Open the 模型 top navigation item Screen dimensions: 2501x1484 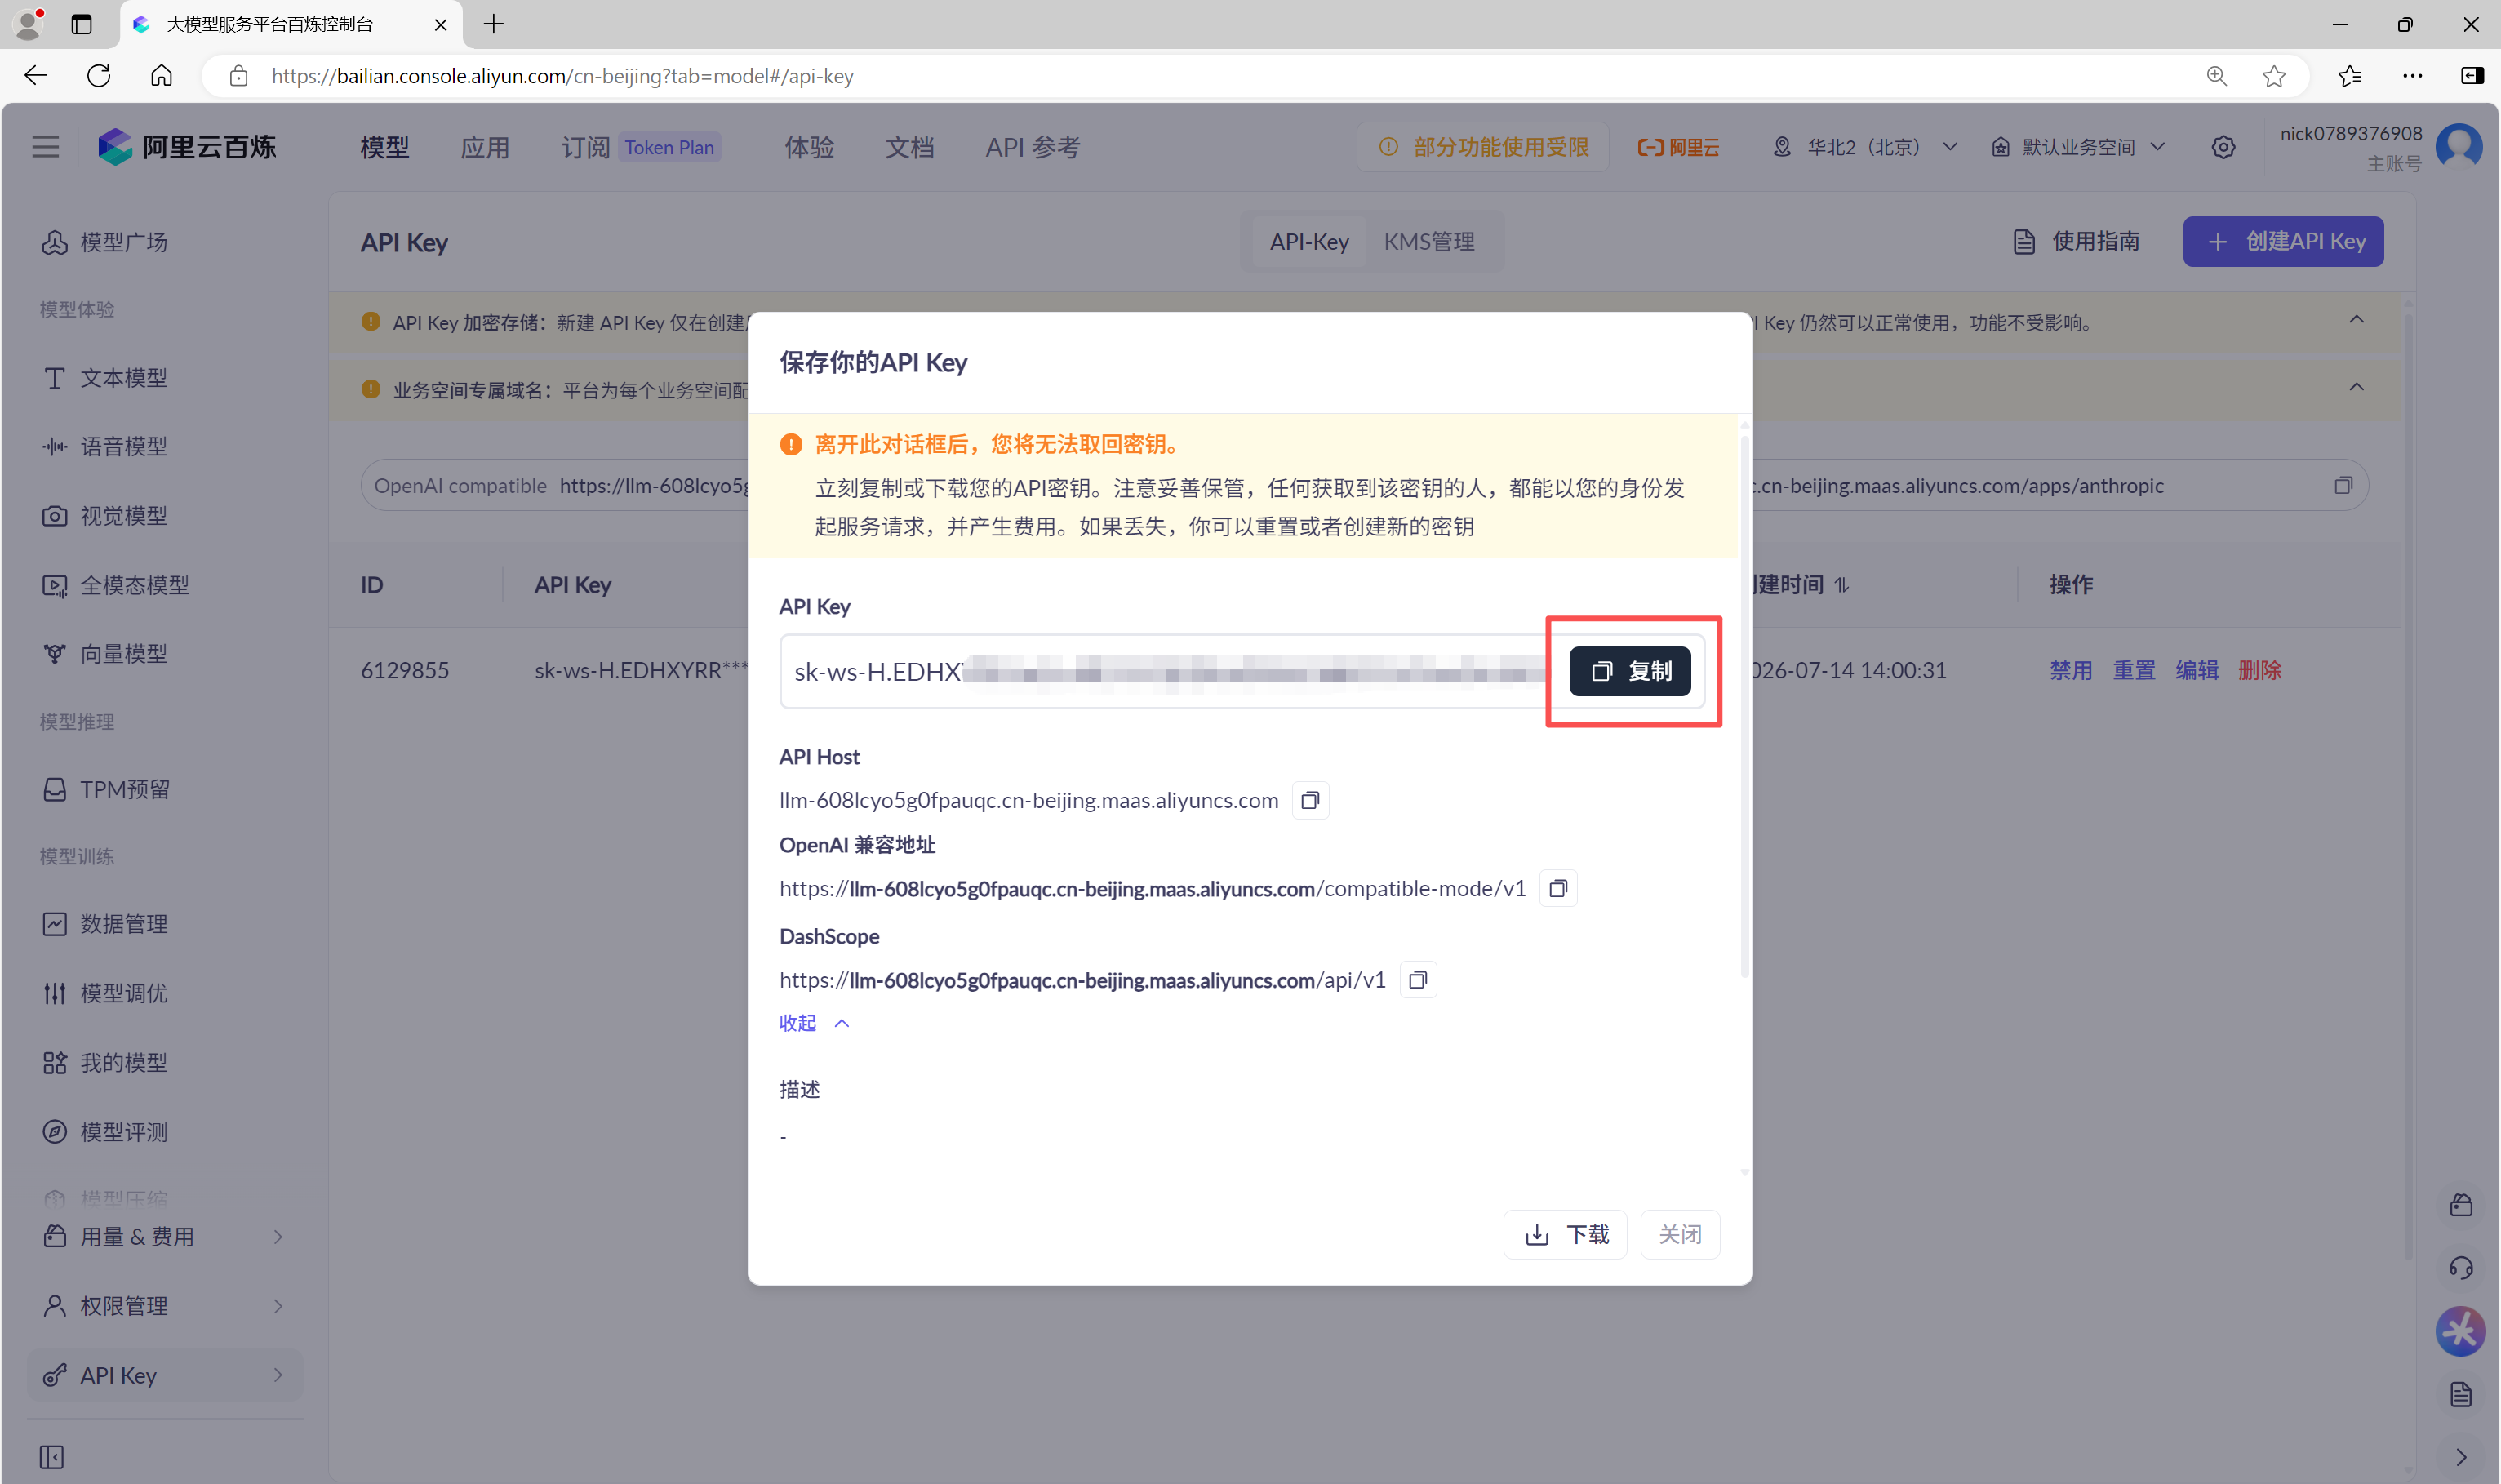(x=385, y=147)
